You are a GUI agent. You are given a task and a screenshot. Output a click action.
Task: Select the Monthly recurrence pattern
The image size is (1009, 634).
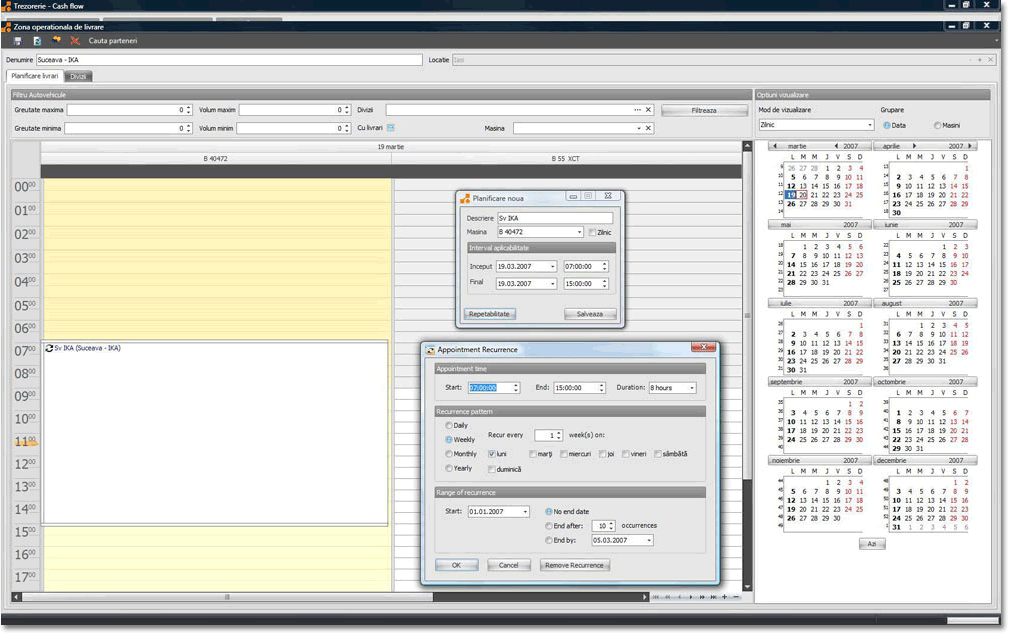click(x=449, y=454)
